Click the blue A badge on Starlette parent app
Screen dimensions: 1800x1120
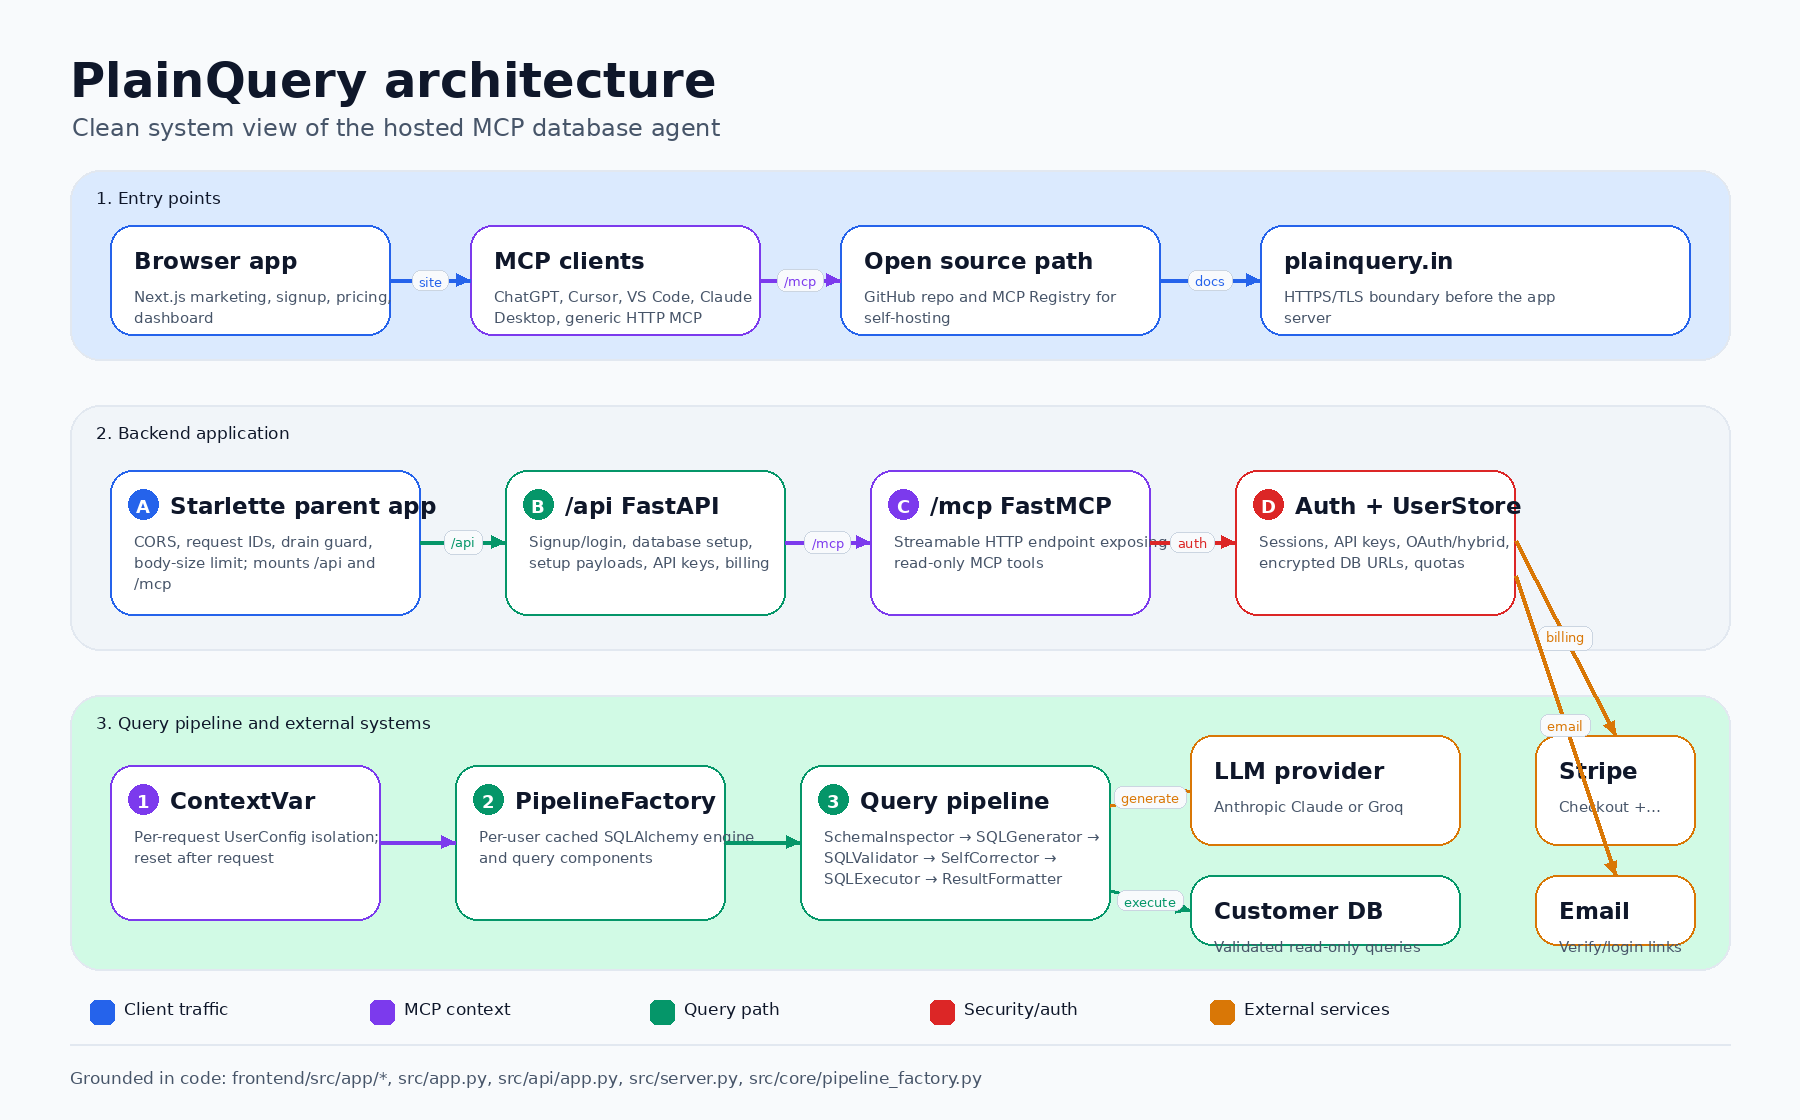(x=143, y=506)
